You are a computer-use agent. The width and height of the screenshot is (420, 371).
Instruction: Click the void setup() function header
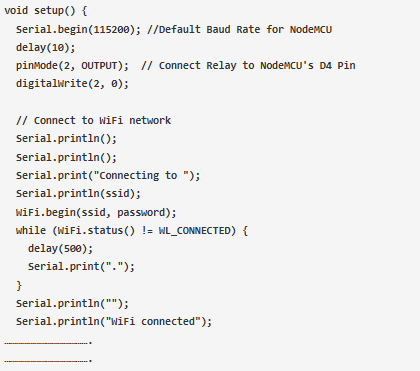[x=46, y=11]
